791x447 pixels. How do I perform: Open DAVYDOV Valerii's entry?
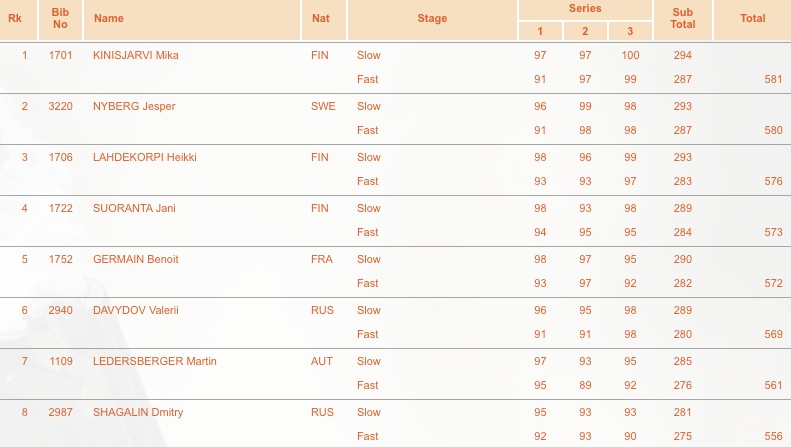[136, 310]
